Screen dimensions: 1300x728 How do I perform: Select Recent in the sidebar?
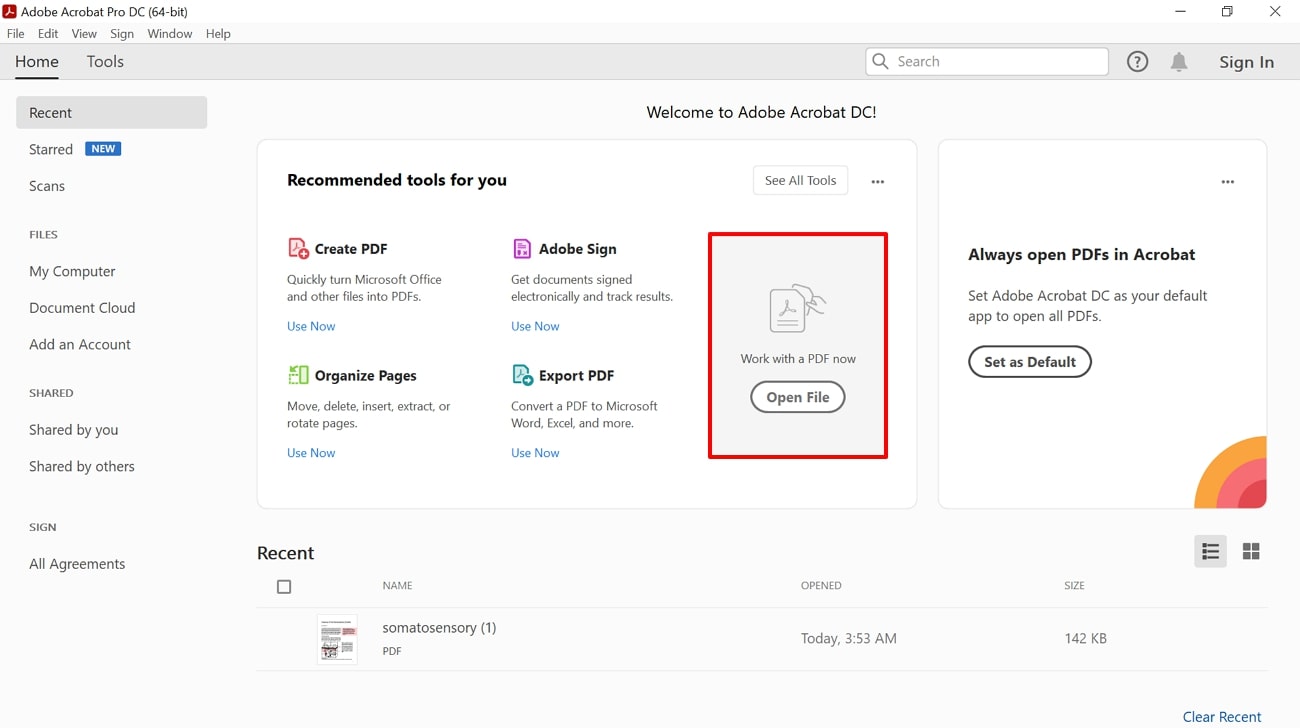[111, 113]
